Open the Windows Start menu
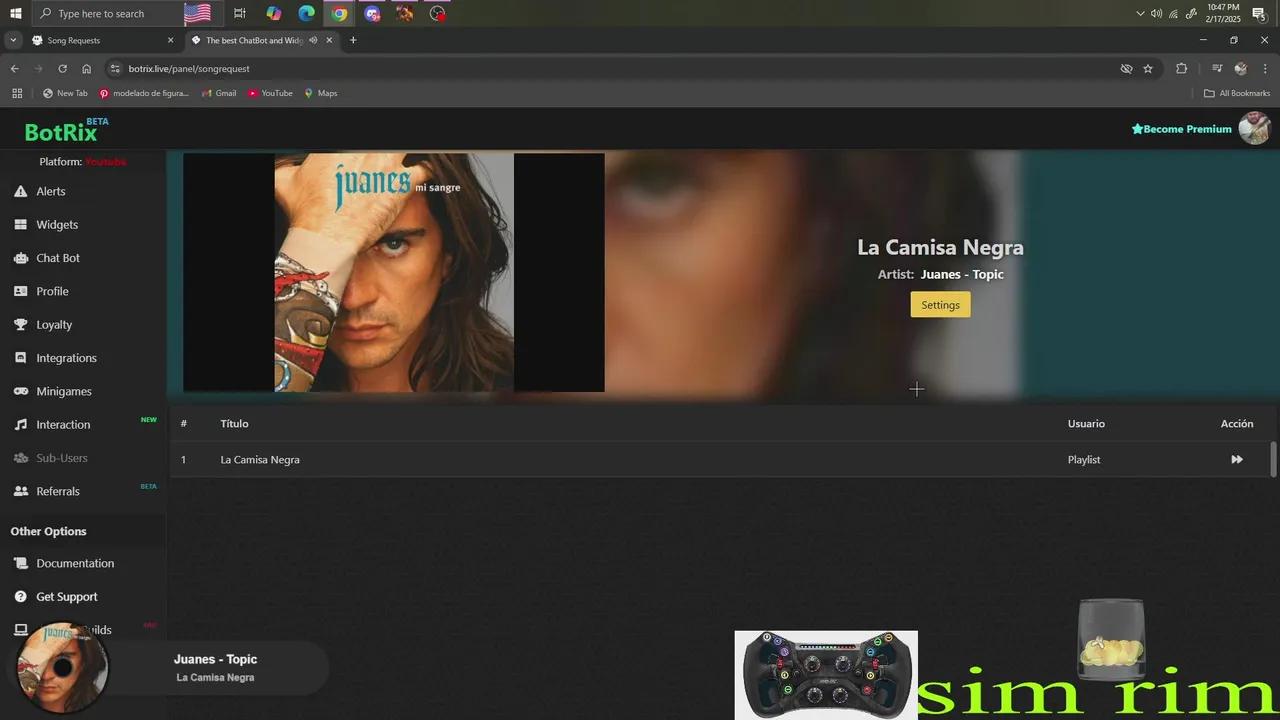 (16, 13)
